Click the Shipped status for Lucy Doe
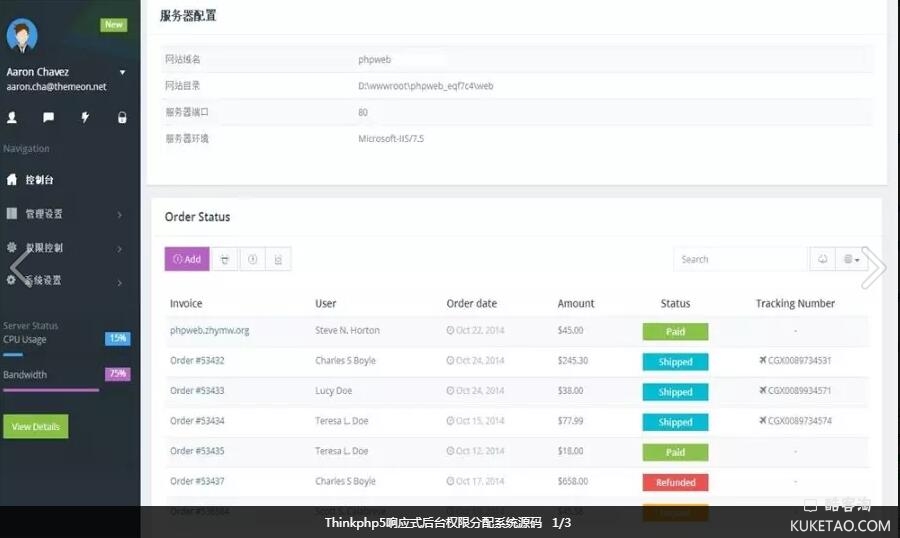Viewport: 900px width, 538px height. (675, 392)
